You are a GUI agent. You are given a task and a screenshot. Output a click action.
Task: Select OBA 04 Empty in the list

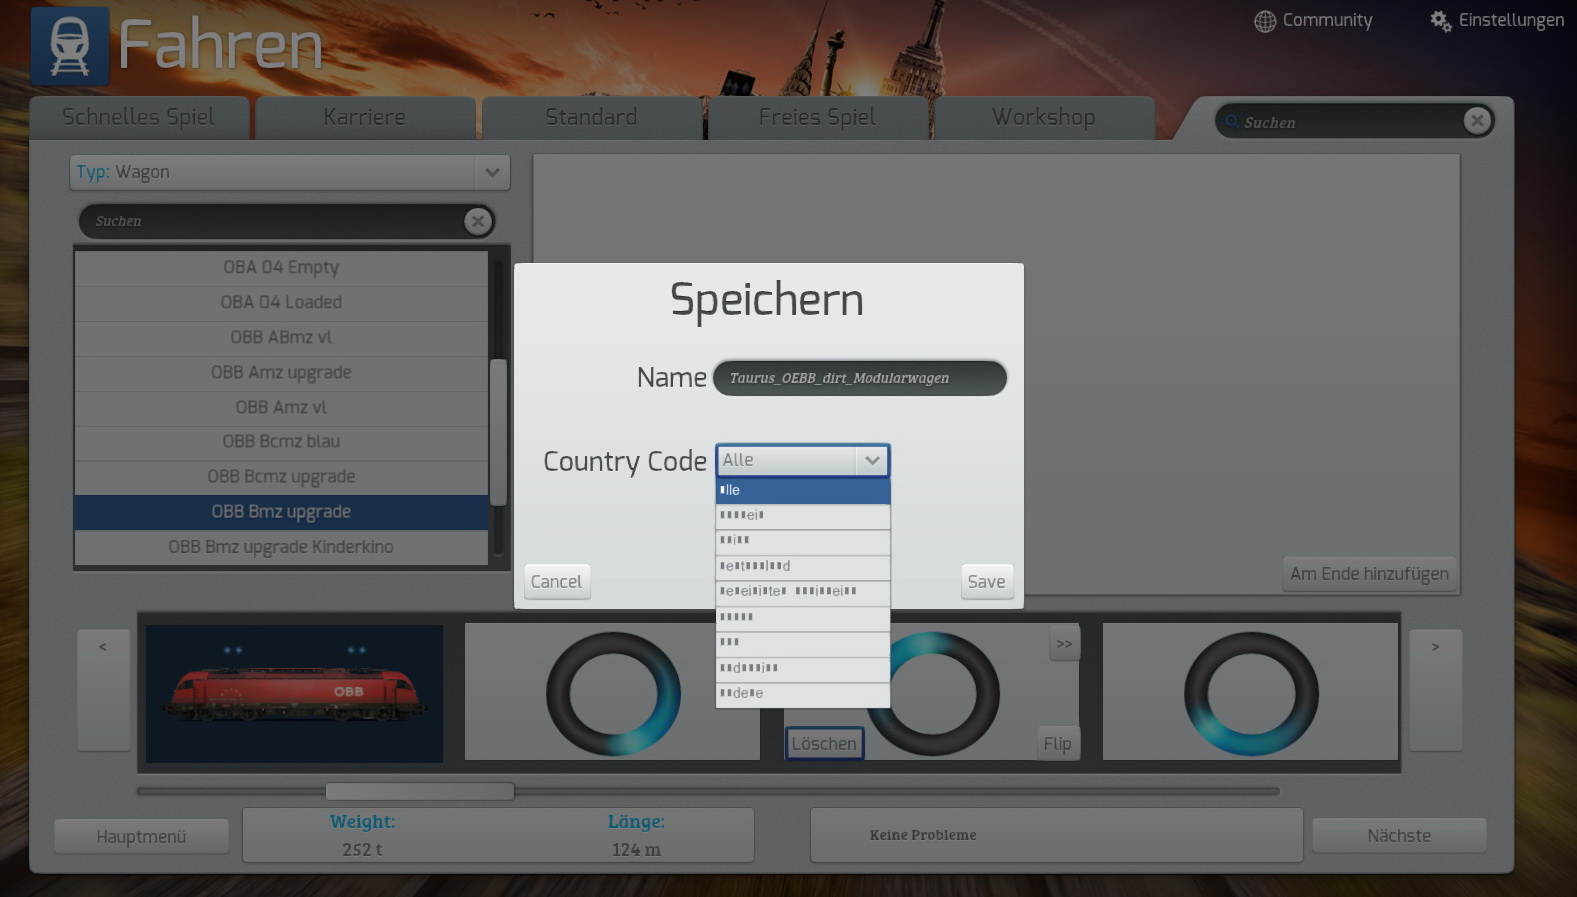(x=281, y=267)
